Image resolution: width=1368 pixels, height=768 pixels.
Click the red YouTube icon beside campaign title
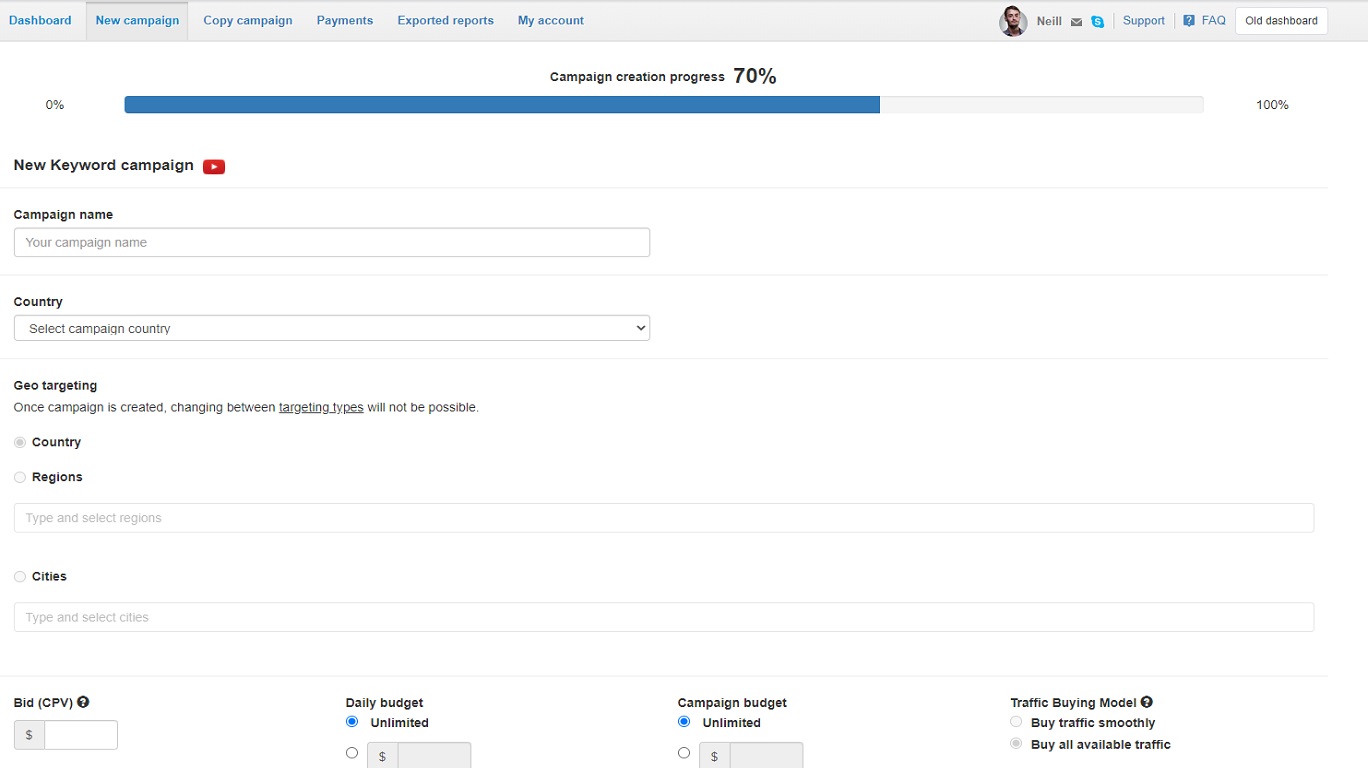coord(214,167)
